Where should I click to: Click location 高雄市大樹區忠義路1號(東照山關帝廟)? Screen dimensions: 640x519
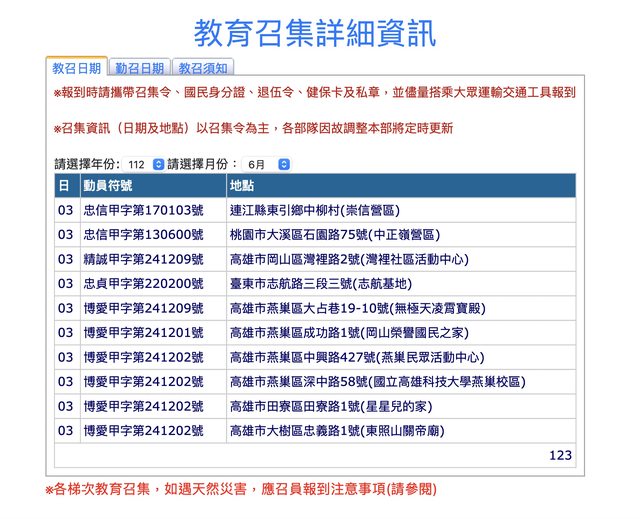337,431
